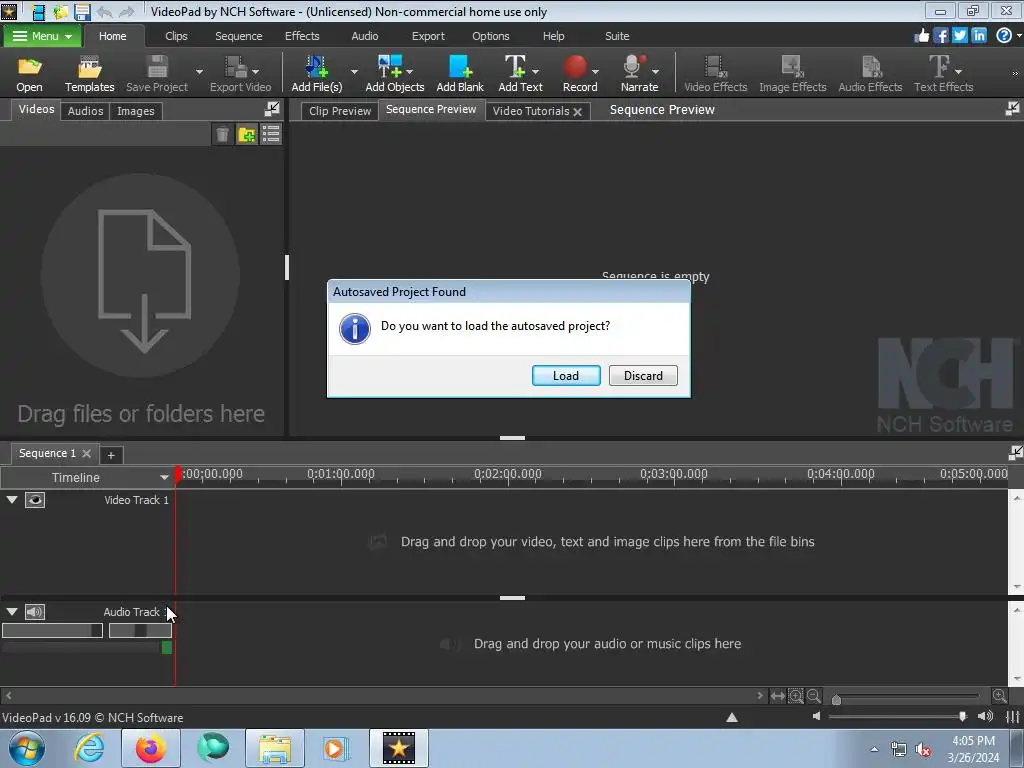This screenshot has width=1024, height=768.
Task: Click Add Objects toolbar icon
Action: point(390,67)
